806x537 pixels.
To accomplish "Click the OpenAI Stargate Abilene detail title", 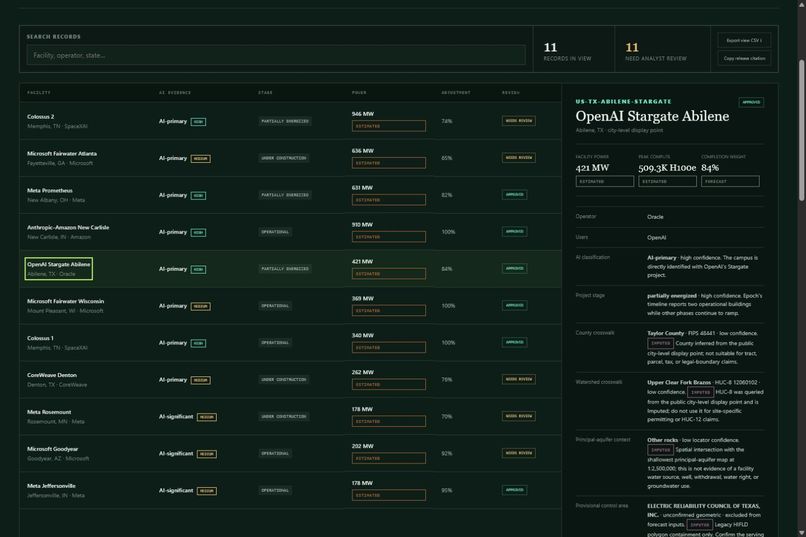I will click(652, 116).
